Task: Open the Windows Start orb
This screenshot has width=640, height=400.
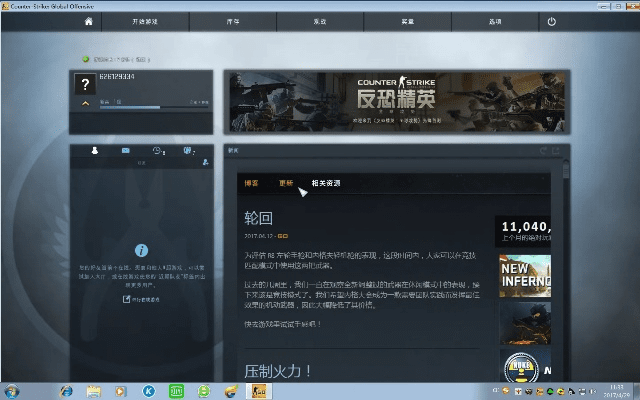Action: coord(11,391)
